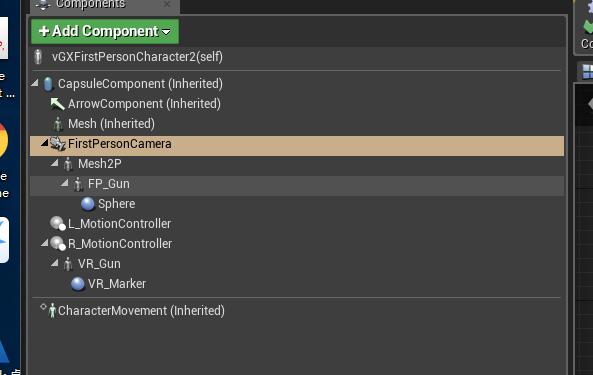Collapse the VR_Gun node arrow
The image size is (593, 375).
pos(55,262)
